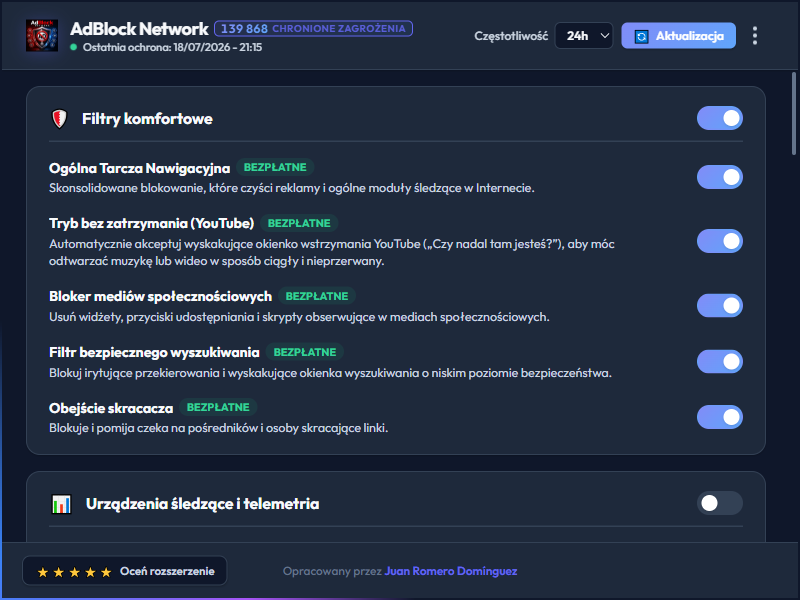Click description starting with Blokuj irytujące przekierowania
The image size is (800, 600).
(330, 373)
